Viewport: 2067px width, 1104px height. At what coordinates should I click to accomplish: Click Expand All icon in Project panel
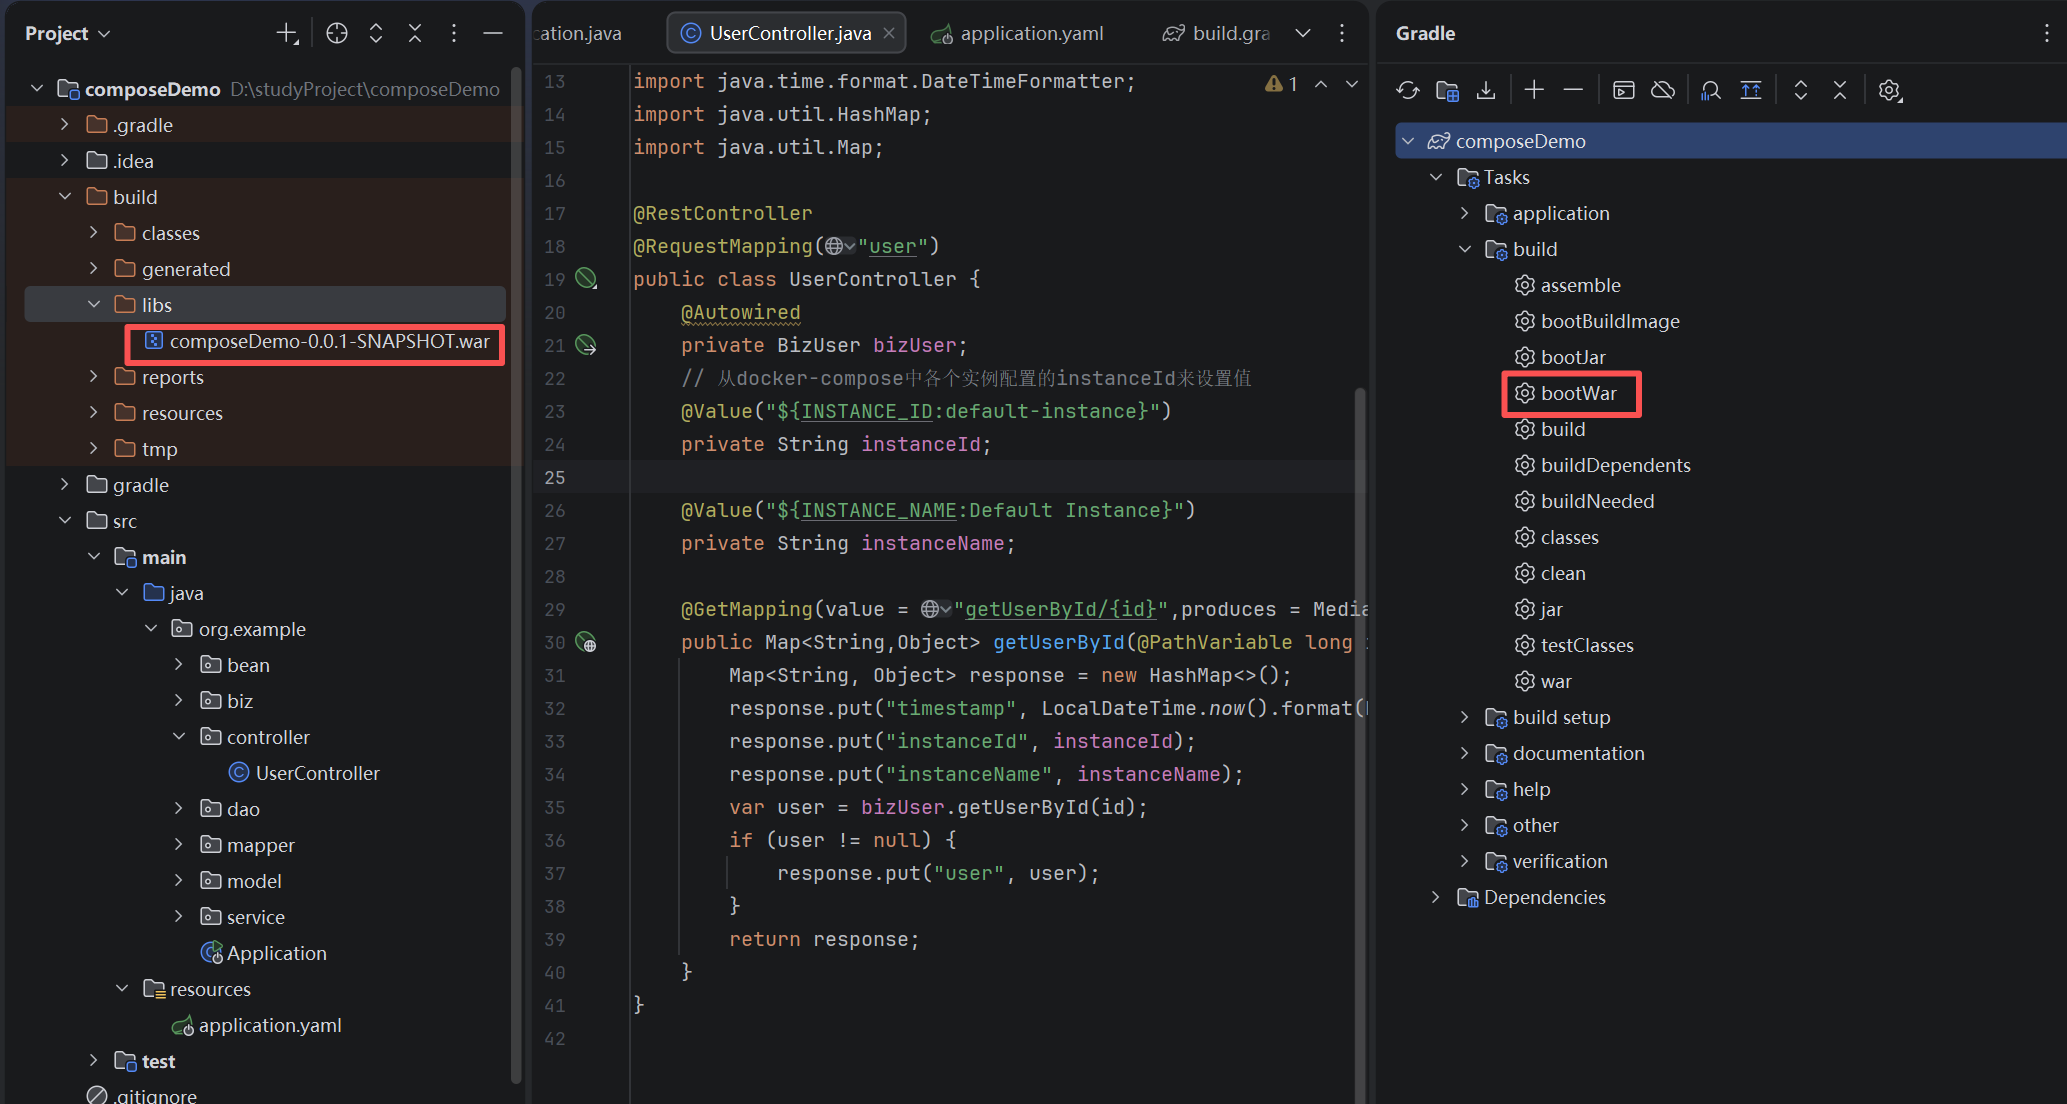point(376,33)
